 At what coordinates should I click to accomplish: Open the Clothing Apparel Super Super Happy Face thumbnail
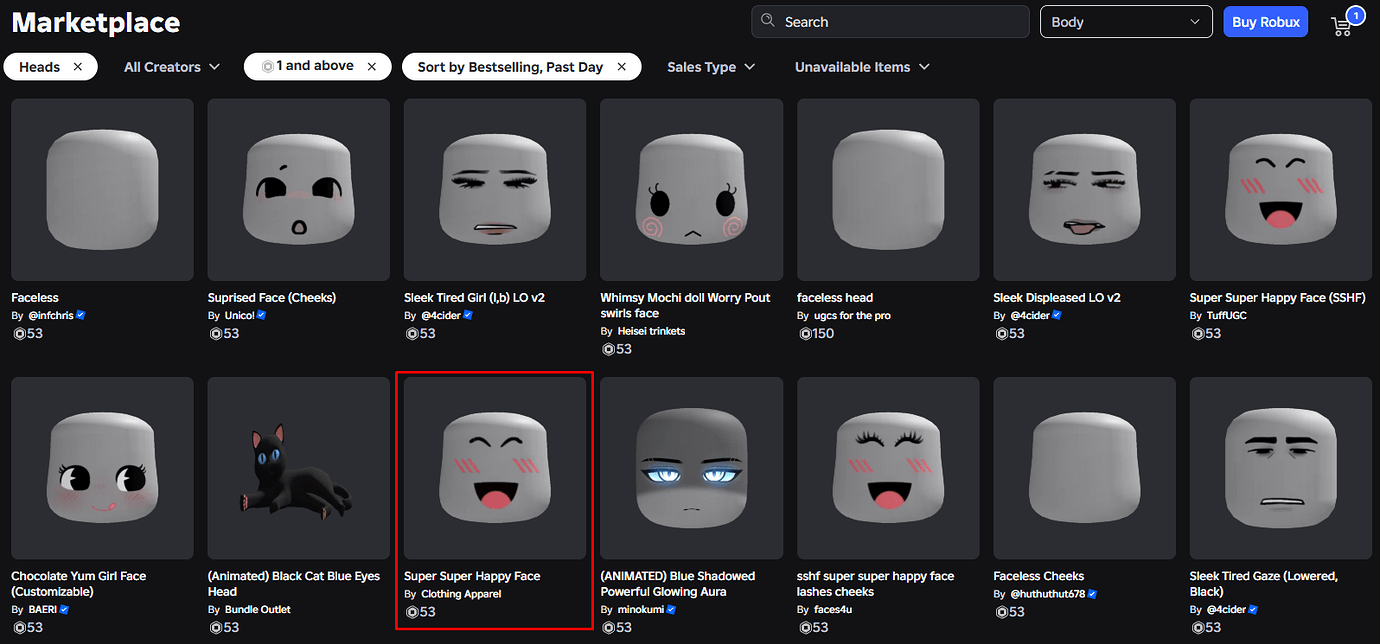[x=495, y=468]
